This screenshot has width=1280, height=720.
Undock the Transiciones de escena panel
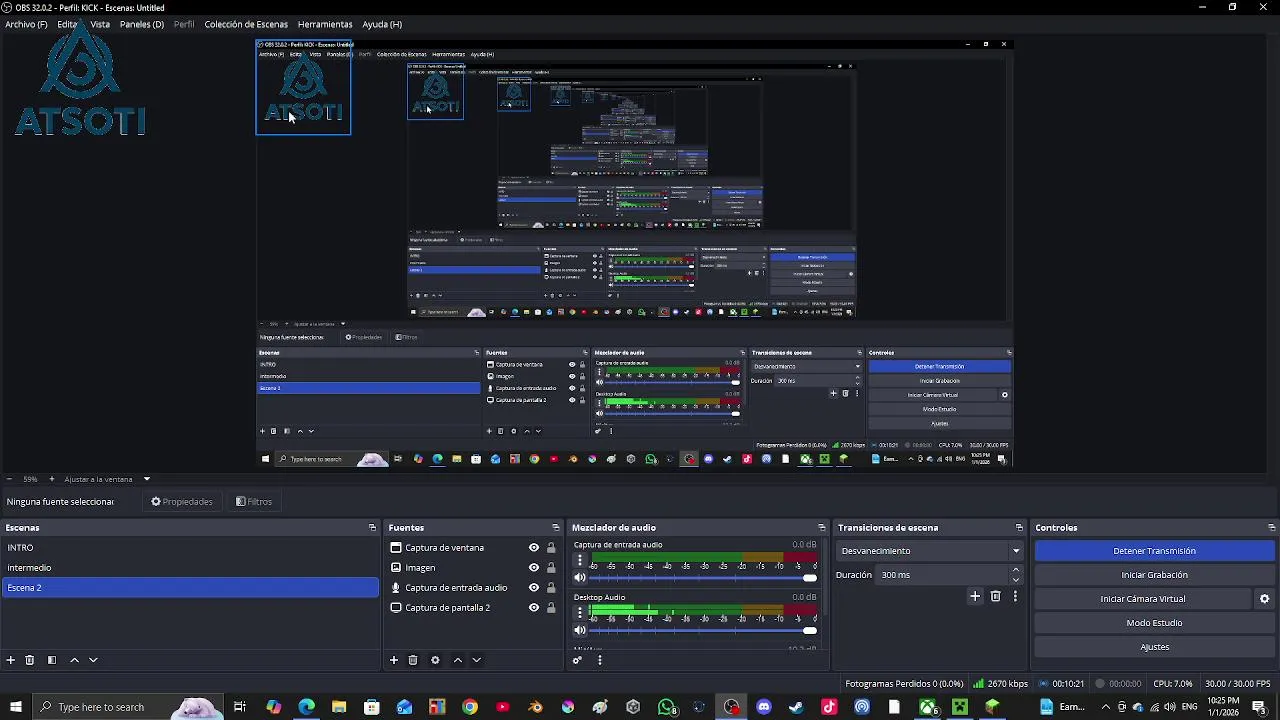point(1019,528)
